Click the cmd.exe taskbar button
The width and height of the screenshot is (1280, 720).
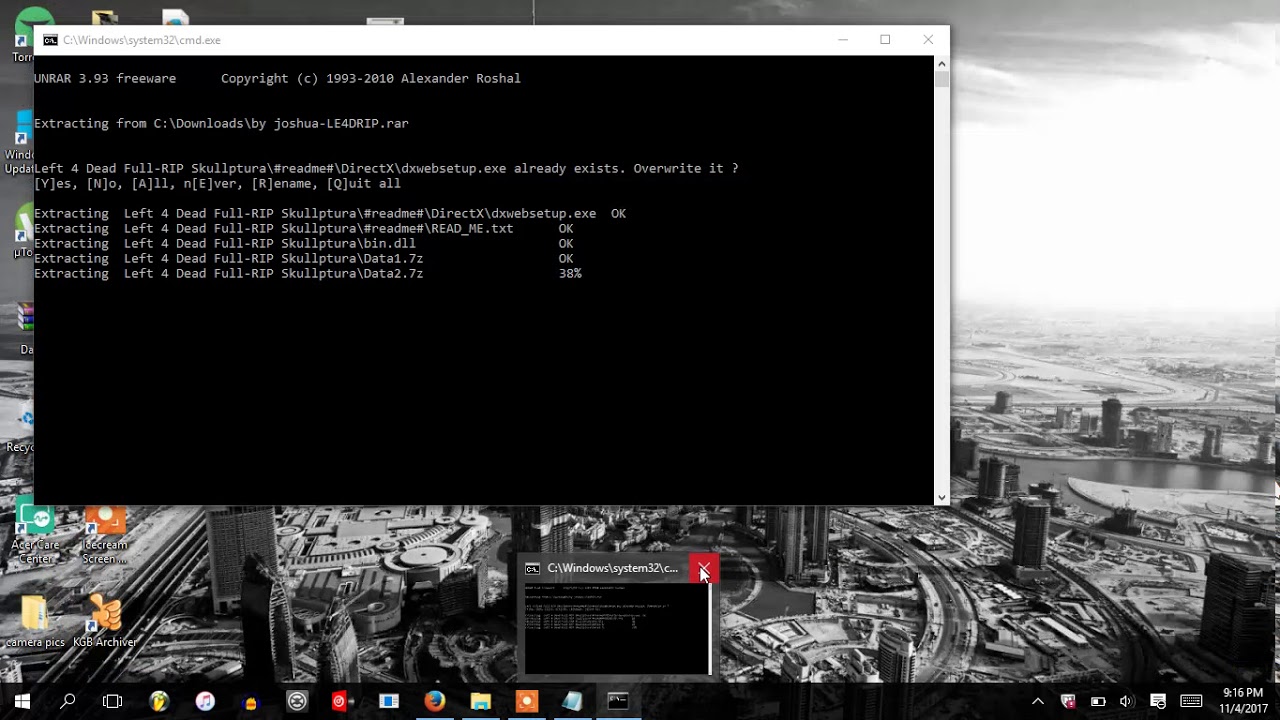coord(618,701)
